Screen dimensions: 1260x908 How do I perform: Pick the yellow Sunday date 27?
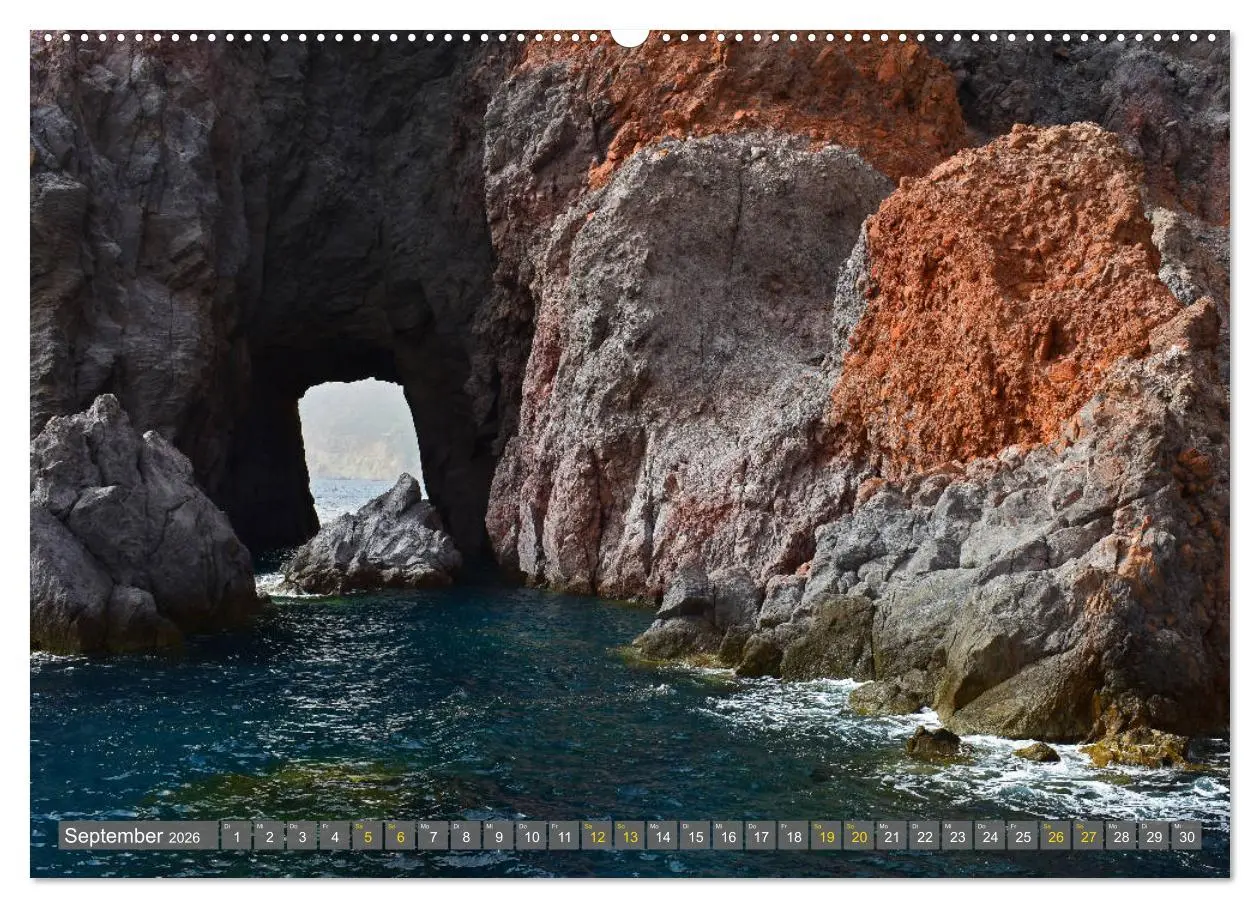click(x=1087, y=836)
